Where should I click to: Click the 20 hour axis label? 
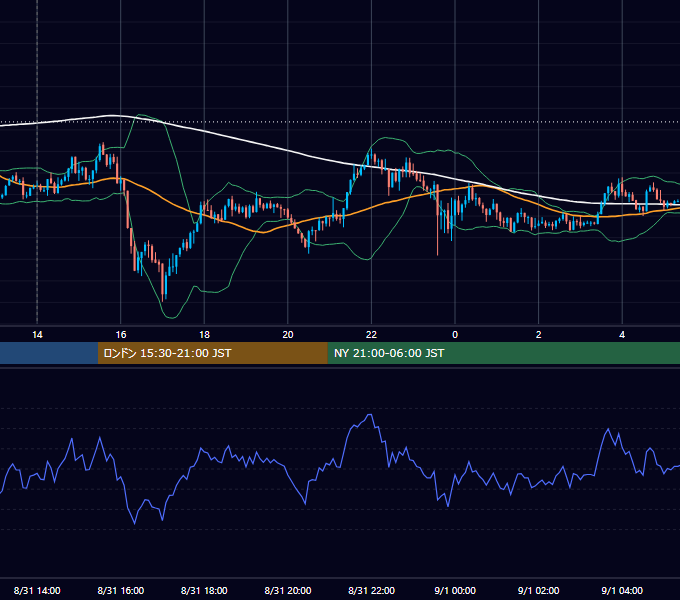(288, 335)
